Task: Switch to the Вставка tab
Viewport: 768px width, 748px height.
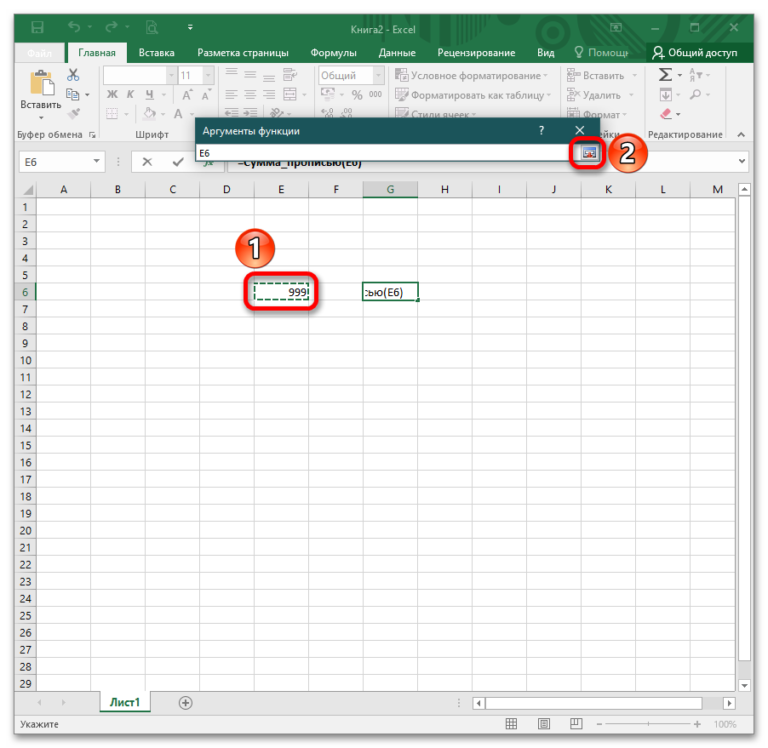Action: point(156,53)
